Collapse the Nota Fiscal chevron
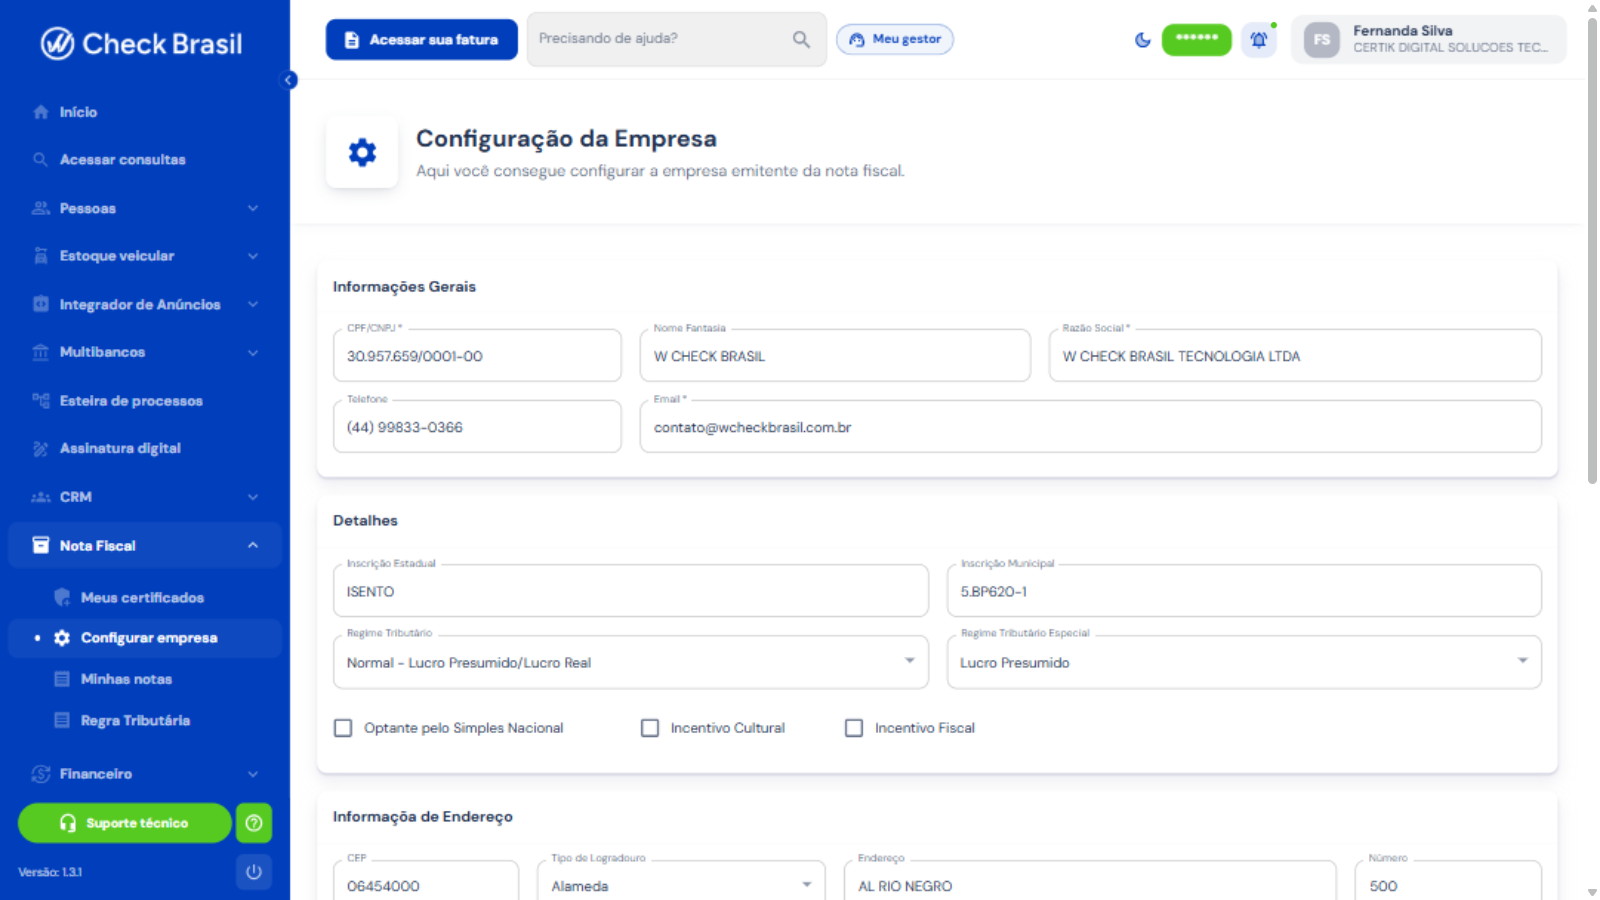The image size is (1600, 900). coord(253,545)
